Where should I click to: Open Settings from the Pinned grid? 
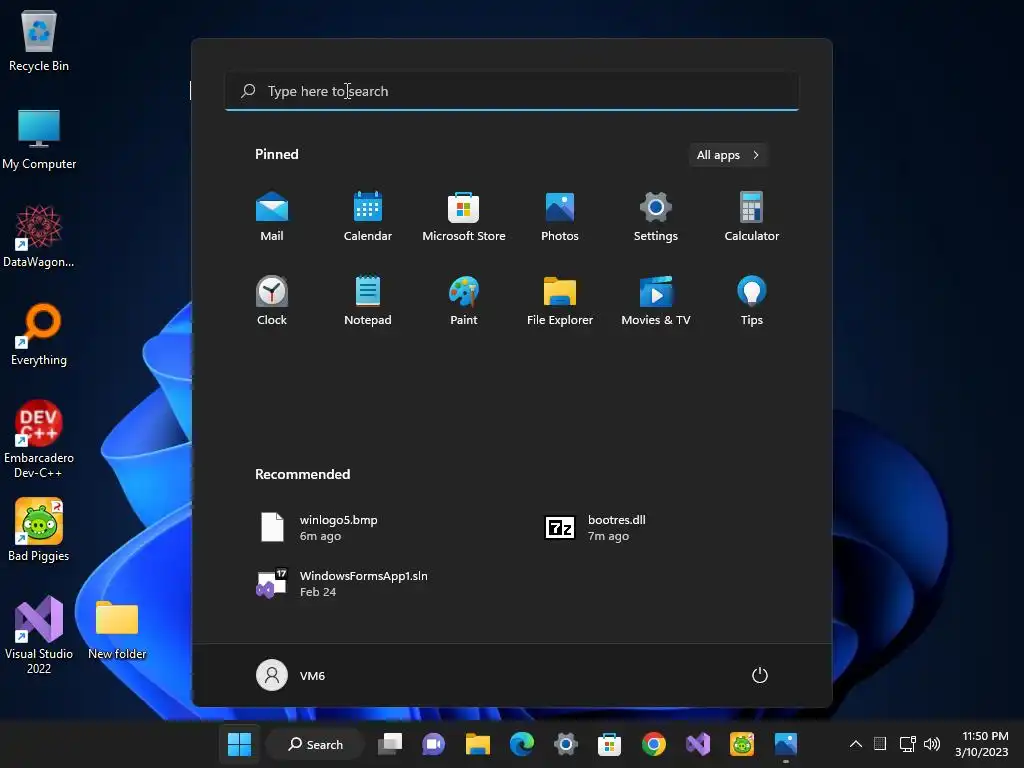pyautogui.click(x=656, y=217)
